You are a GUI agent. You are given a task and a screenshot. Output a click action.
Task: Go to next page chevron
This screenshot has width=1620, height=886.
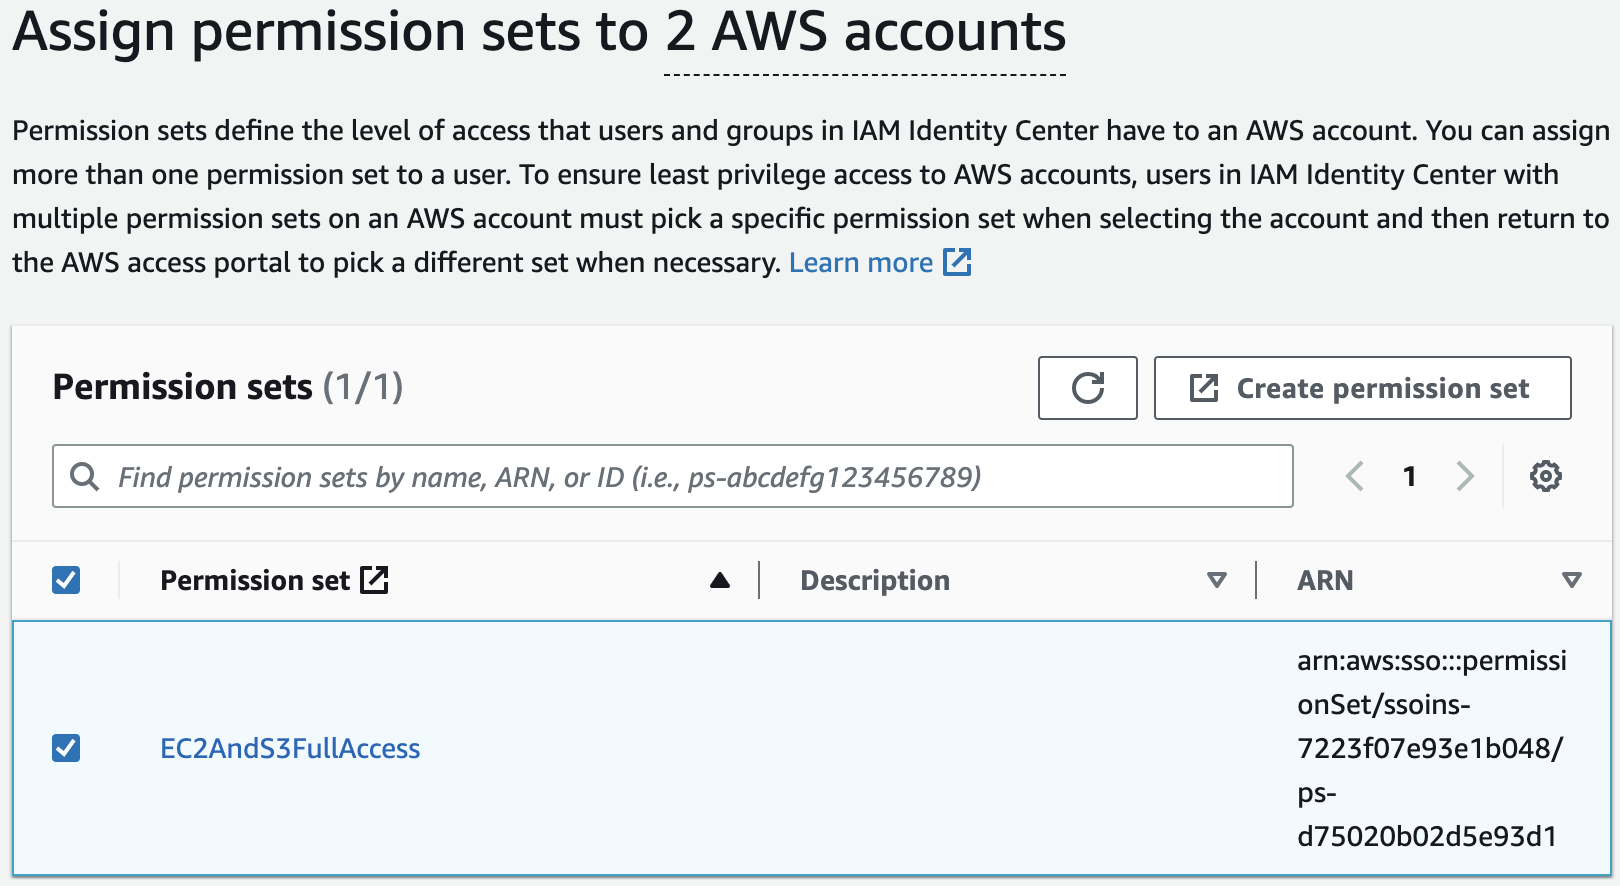tap(1465, 476)
